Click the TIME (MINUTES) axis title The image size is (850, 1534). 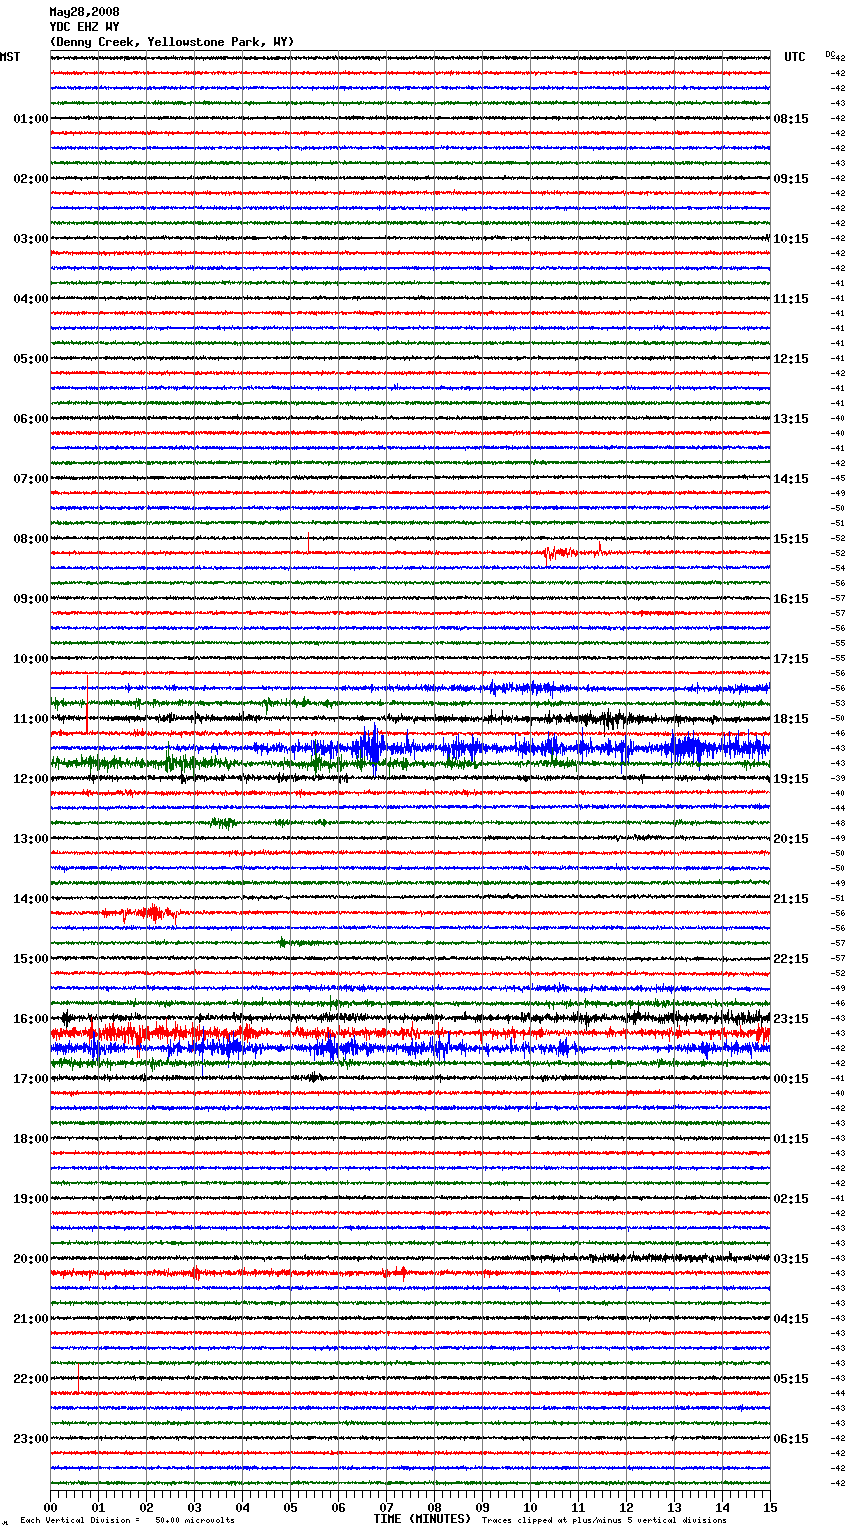422,1519
